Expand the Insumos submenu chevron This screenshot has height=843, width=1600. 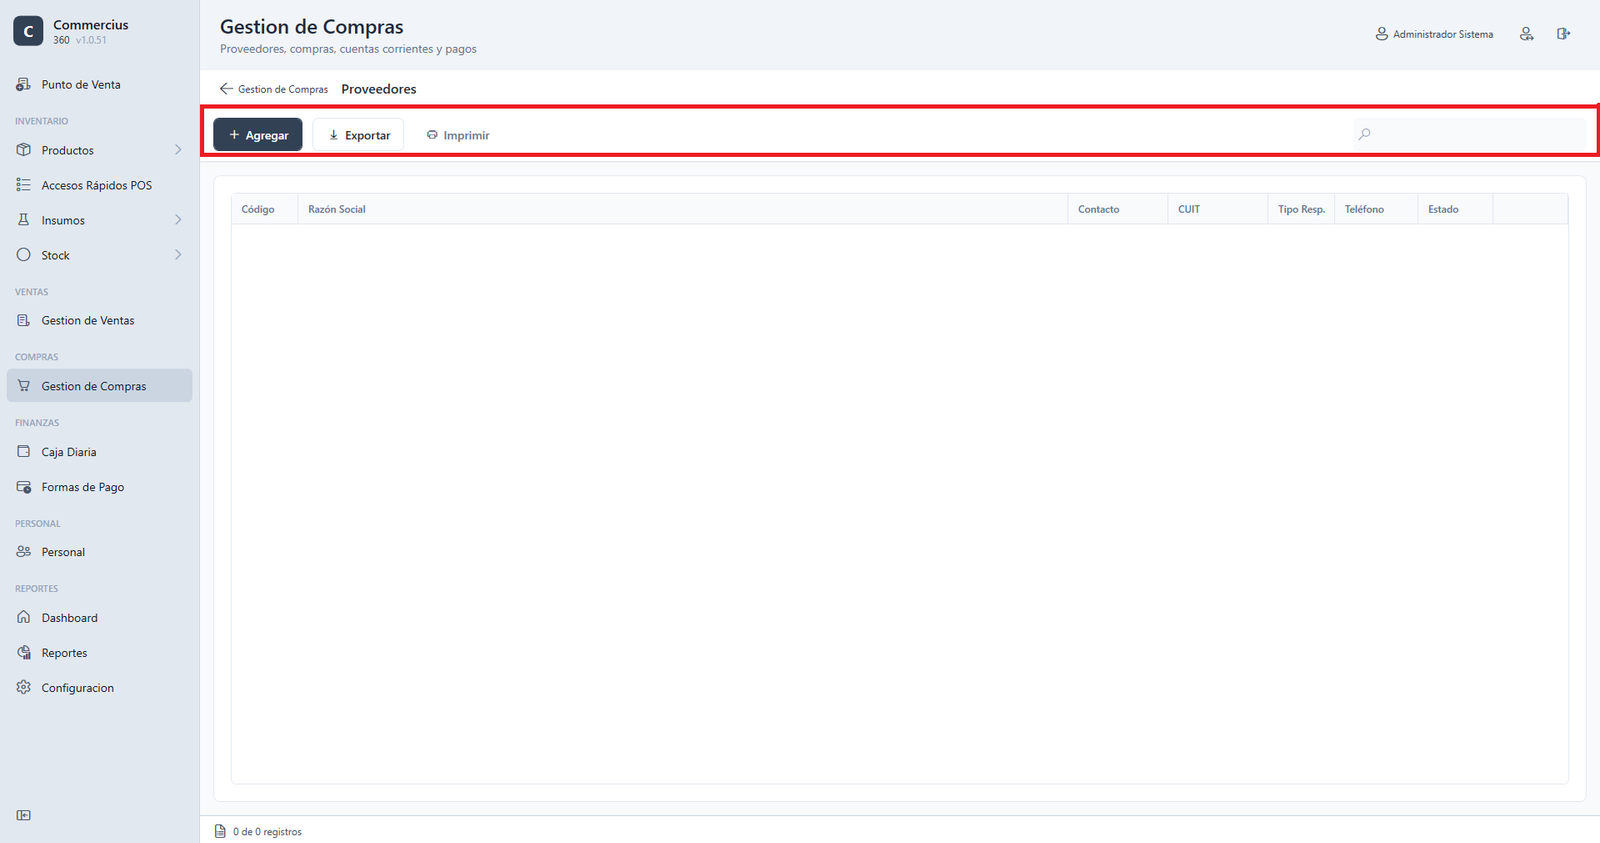(x=178, y=220)
